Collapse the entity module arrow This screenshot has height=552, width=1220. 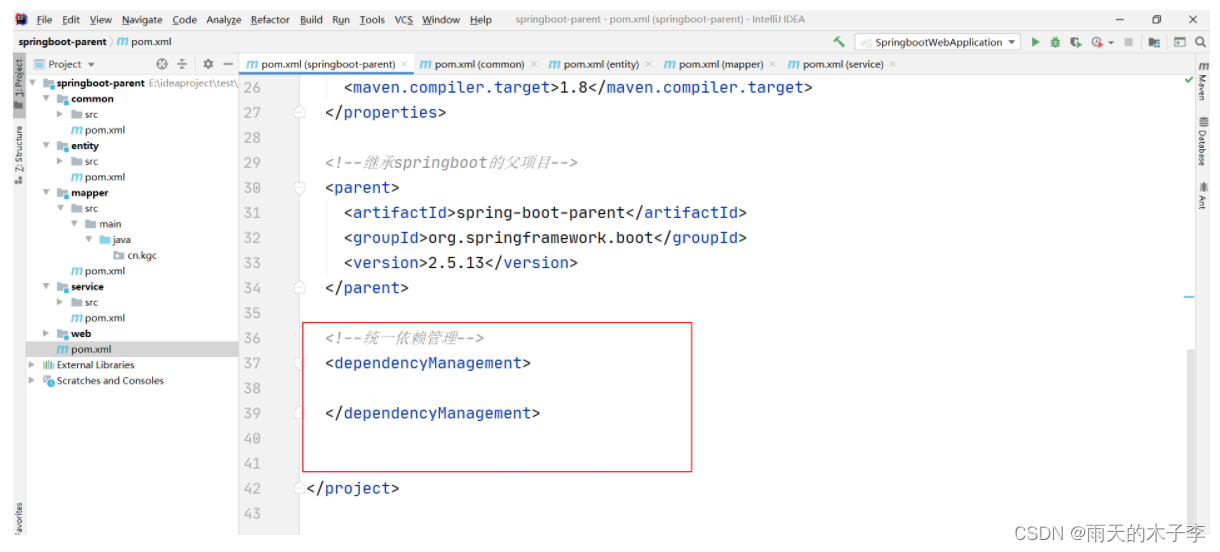(46, 146)
